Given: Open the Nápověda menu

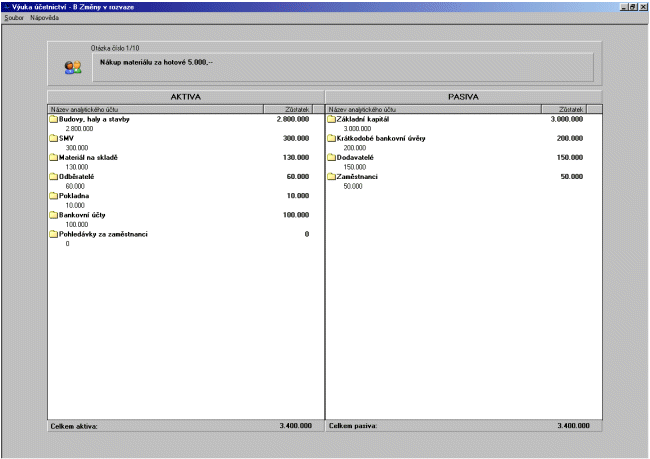Looking at the screenshot, I should (x=44, y=18).
